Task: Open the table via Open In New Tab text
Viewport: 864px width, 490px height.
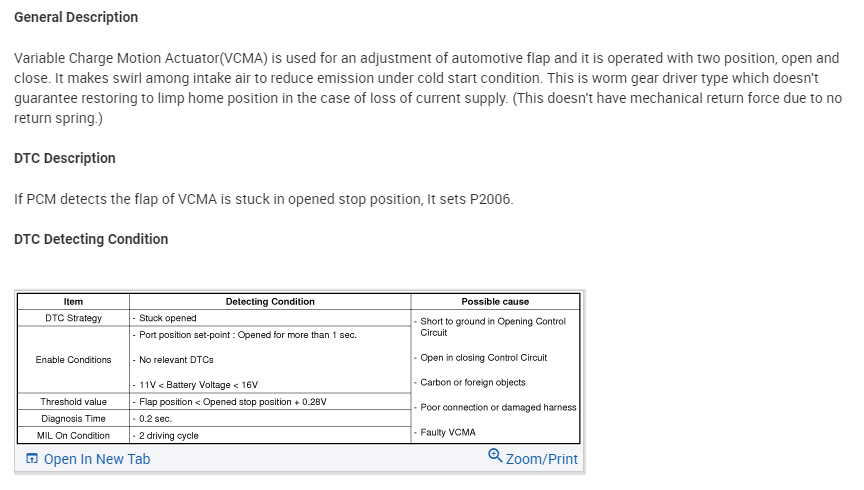Action: coord(96,459)
